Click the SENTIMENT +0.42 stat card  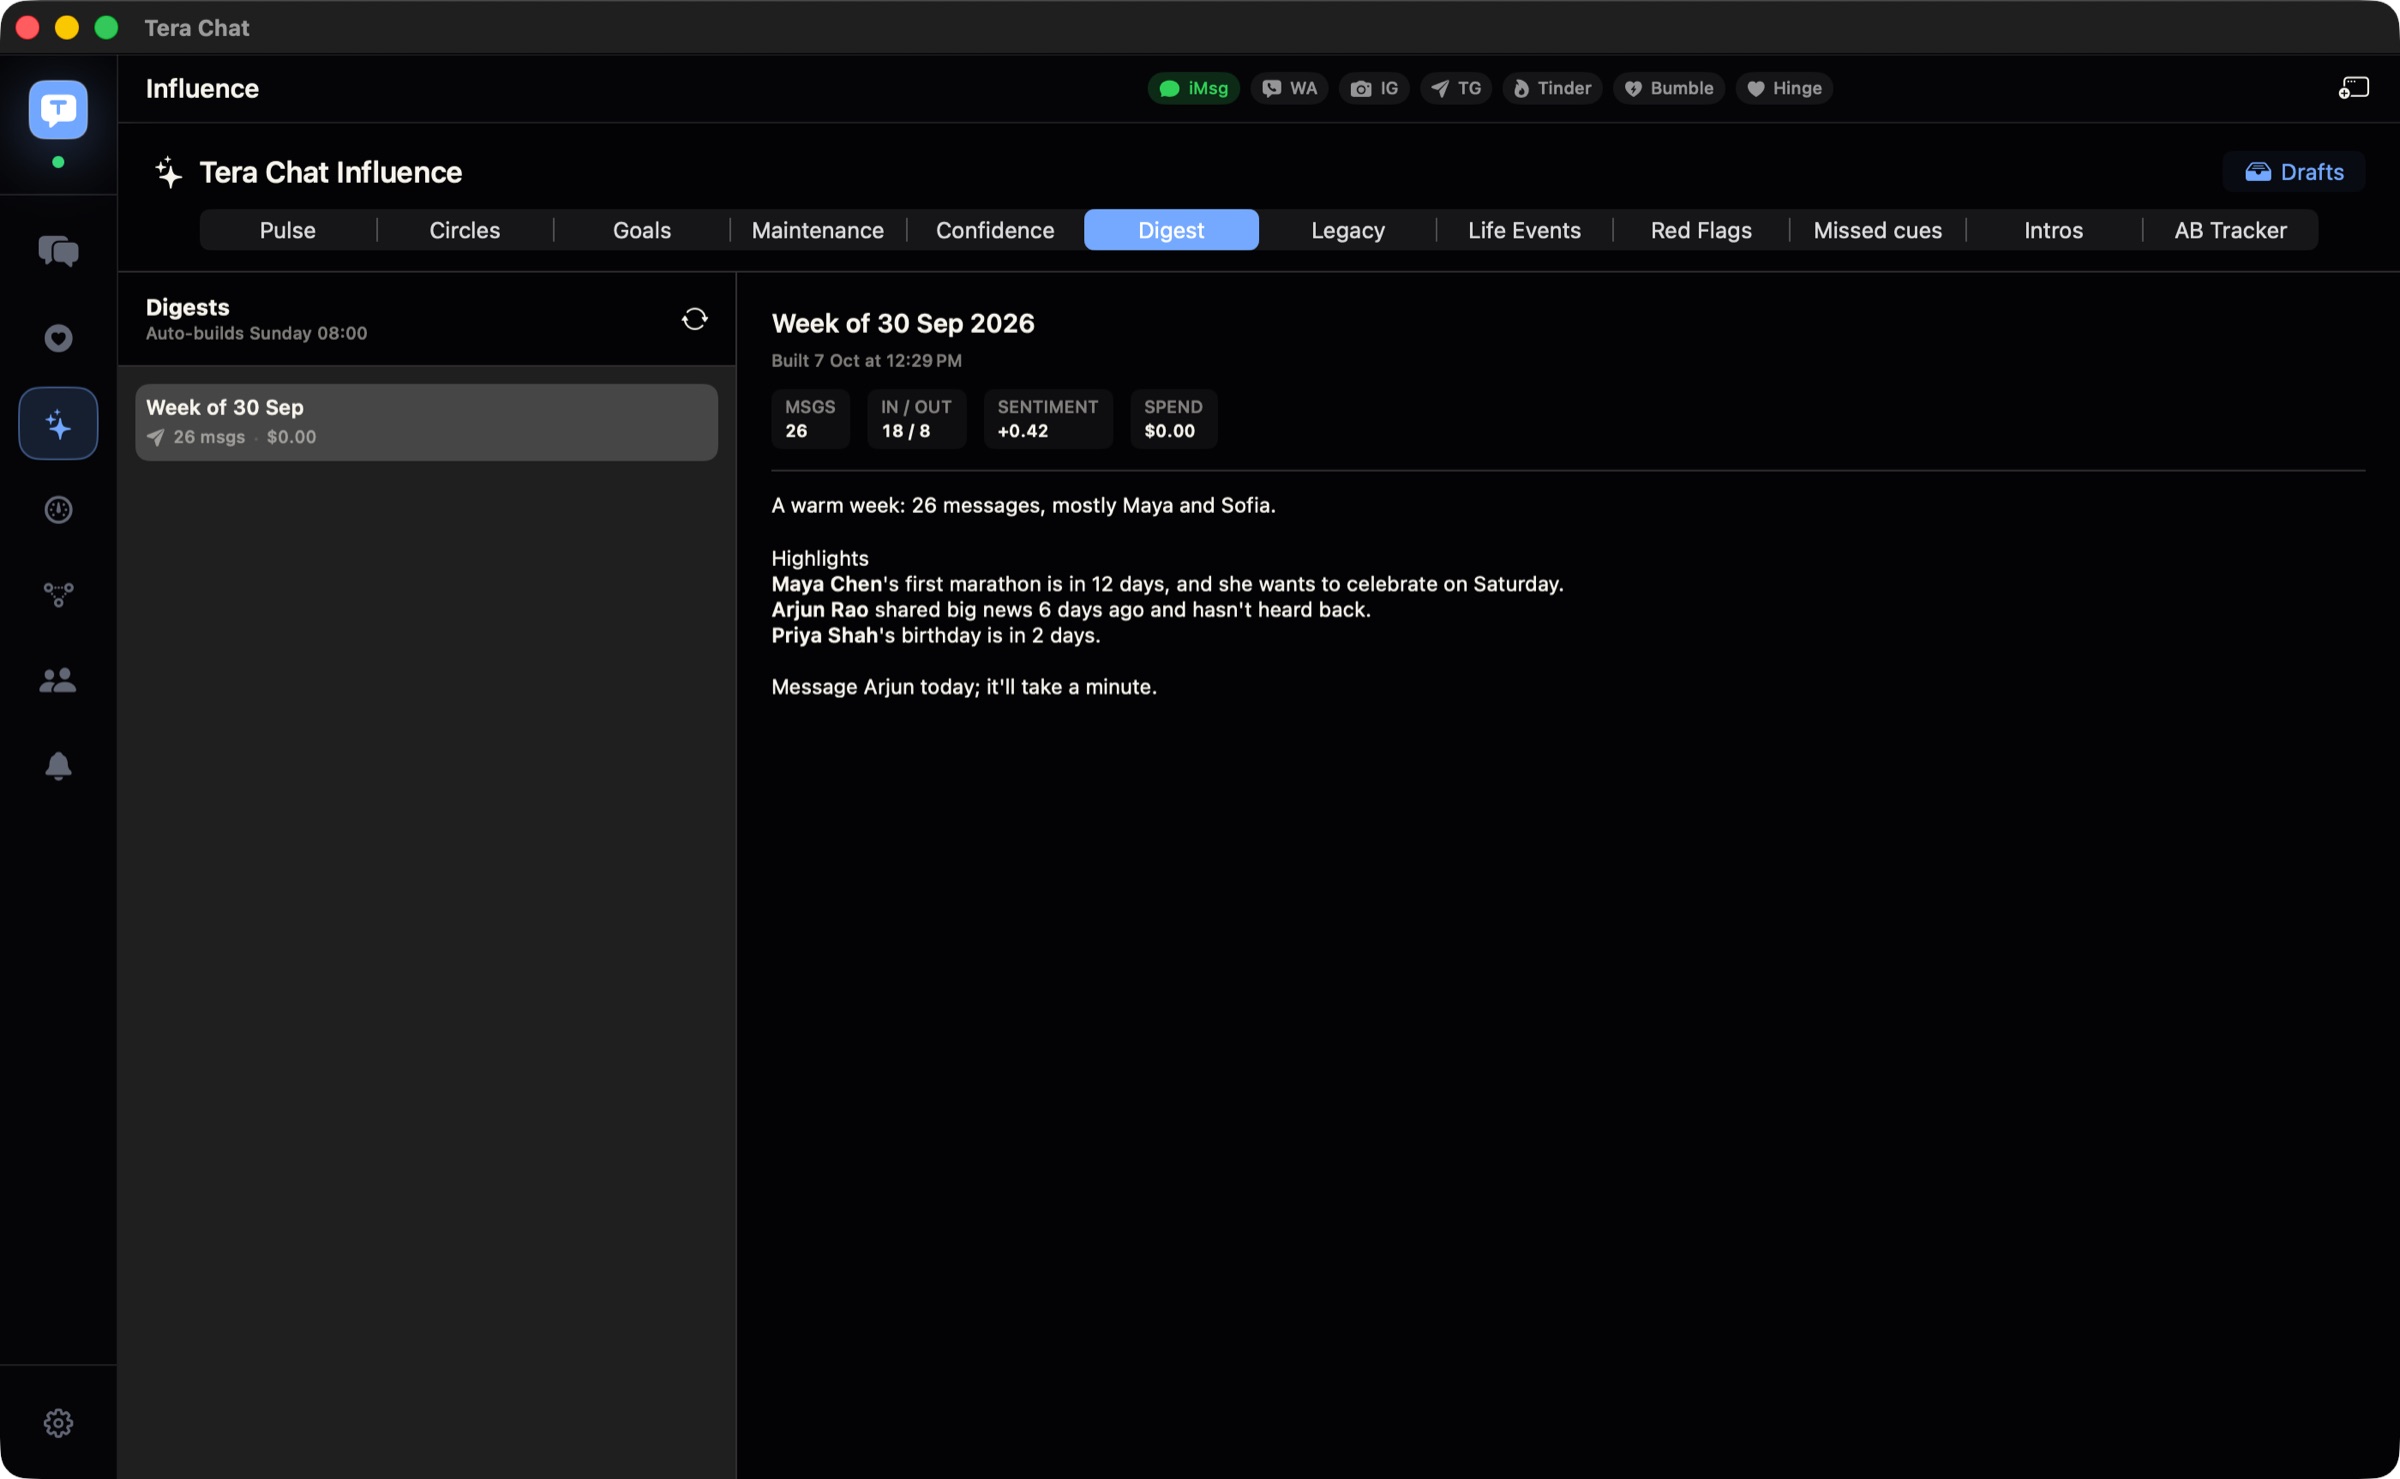click(1048, 419)
